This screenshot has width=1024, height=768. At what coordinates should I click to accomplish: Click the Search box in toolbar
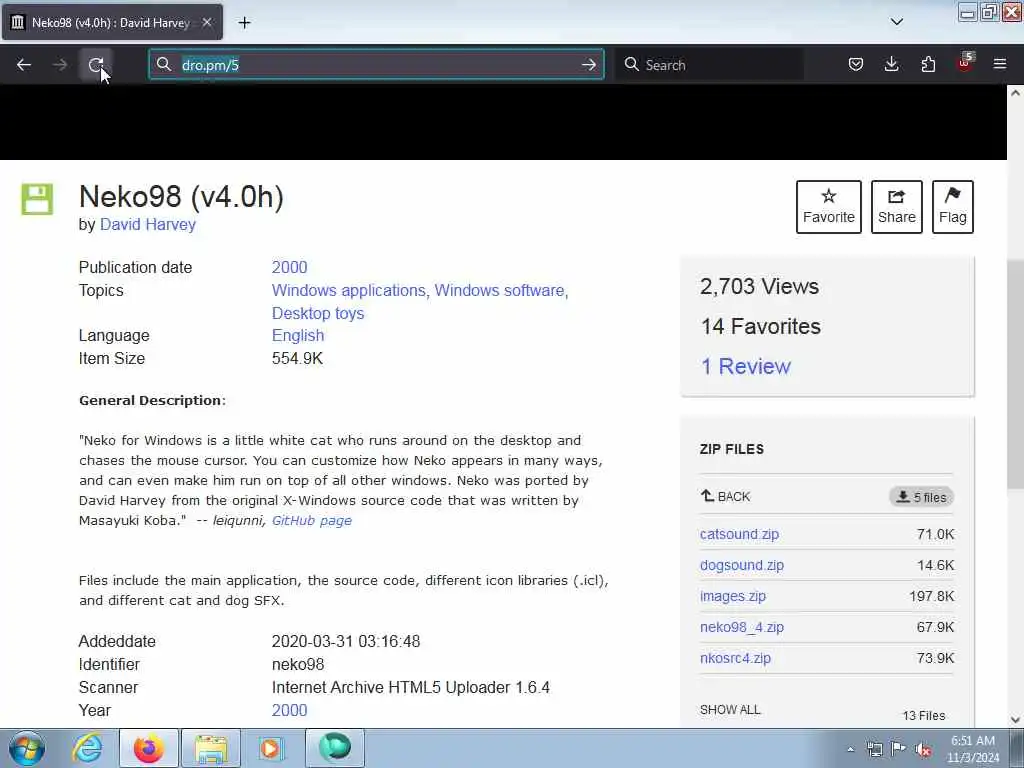(x=709, y=65)
